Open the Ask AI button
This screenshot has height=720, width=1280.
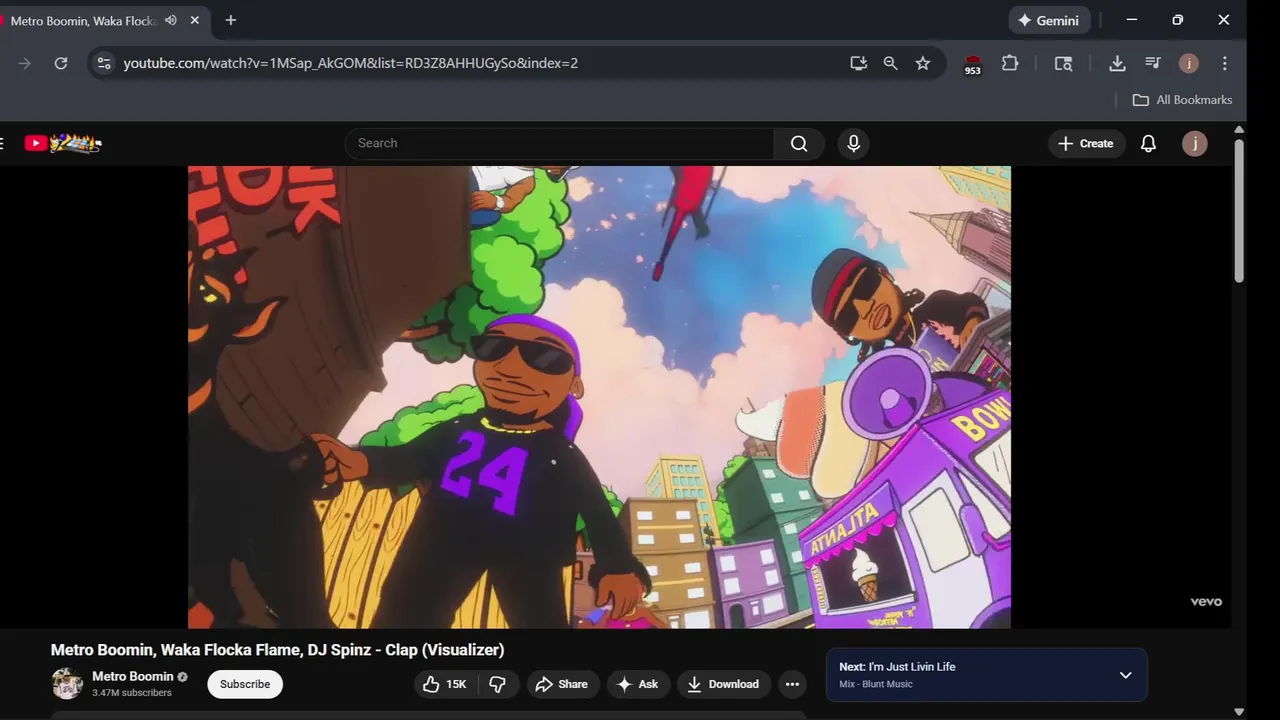point(637,684)
